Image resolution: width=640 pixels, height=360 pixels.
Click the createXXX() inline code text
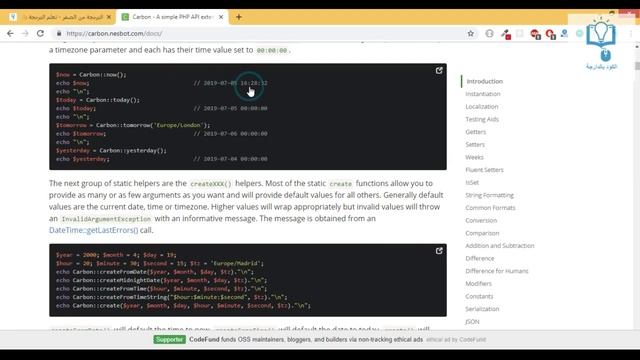pos(211,184)
